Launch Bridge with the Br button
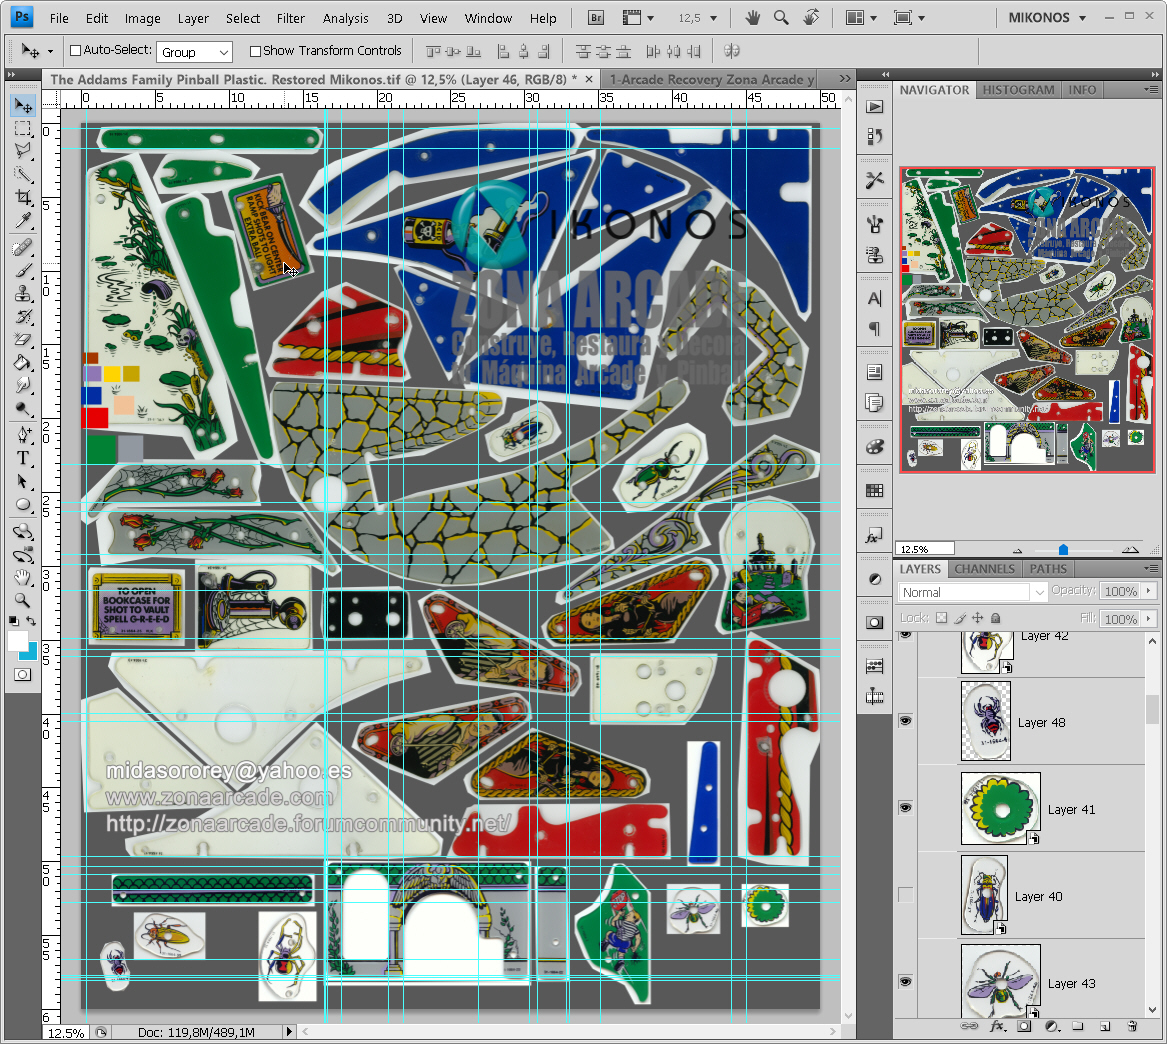 pos(596,18)
